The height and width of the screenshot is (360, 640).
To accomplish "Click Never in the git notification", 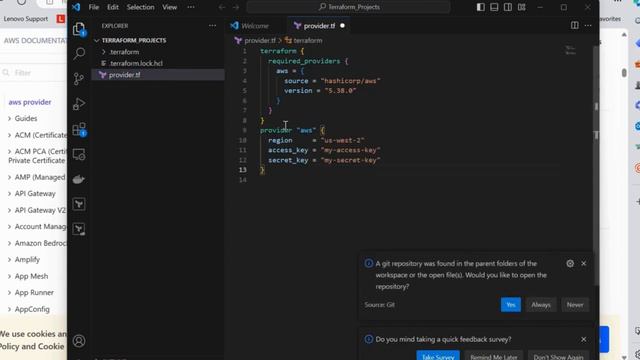I will click(575, 304).
